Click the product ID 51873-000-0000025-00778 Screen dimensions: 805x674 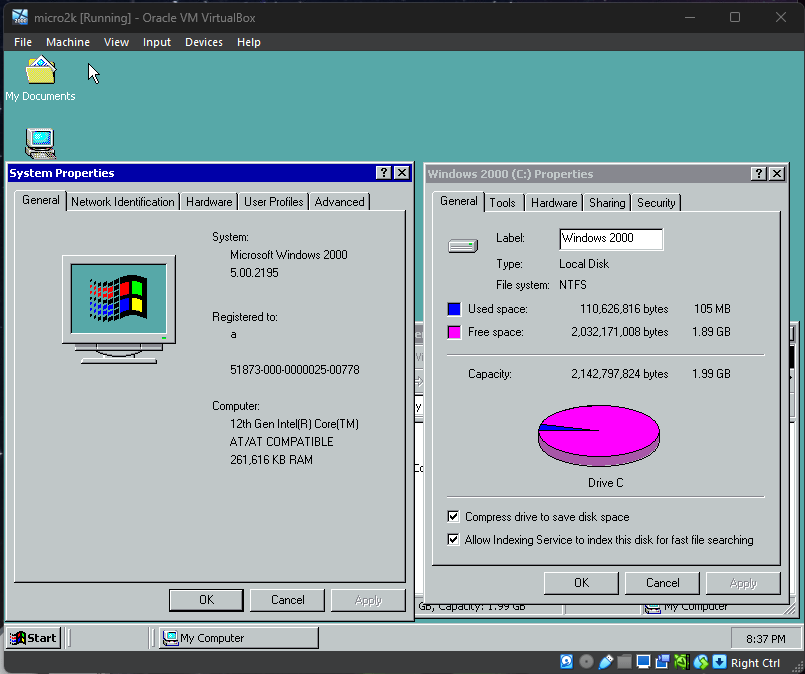295,370
